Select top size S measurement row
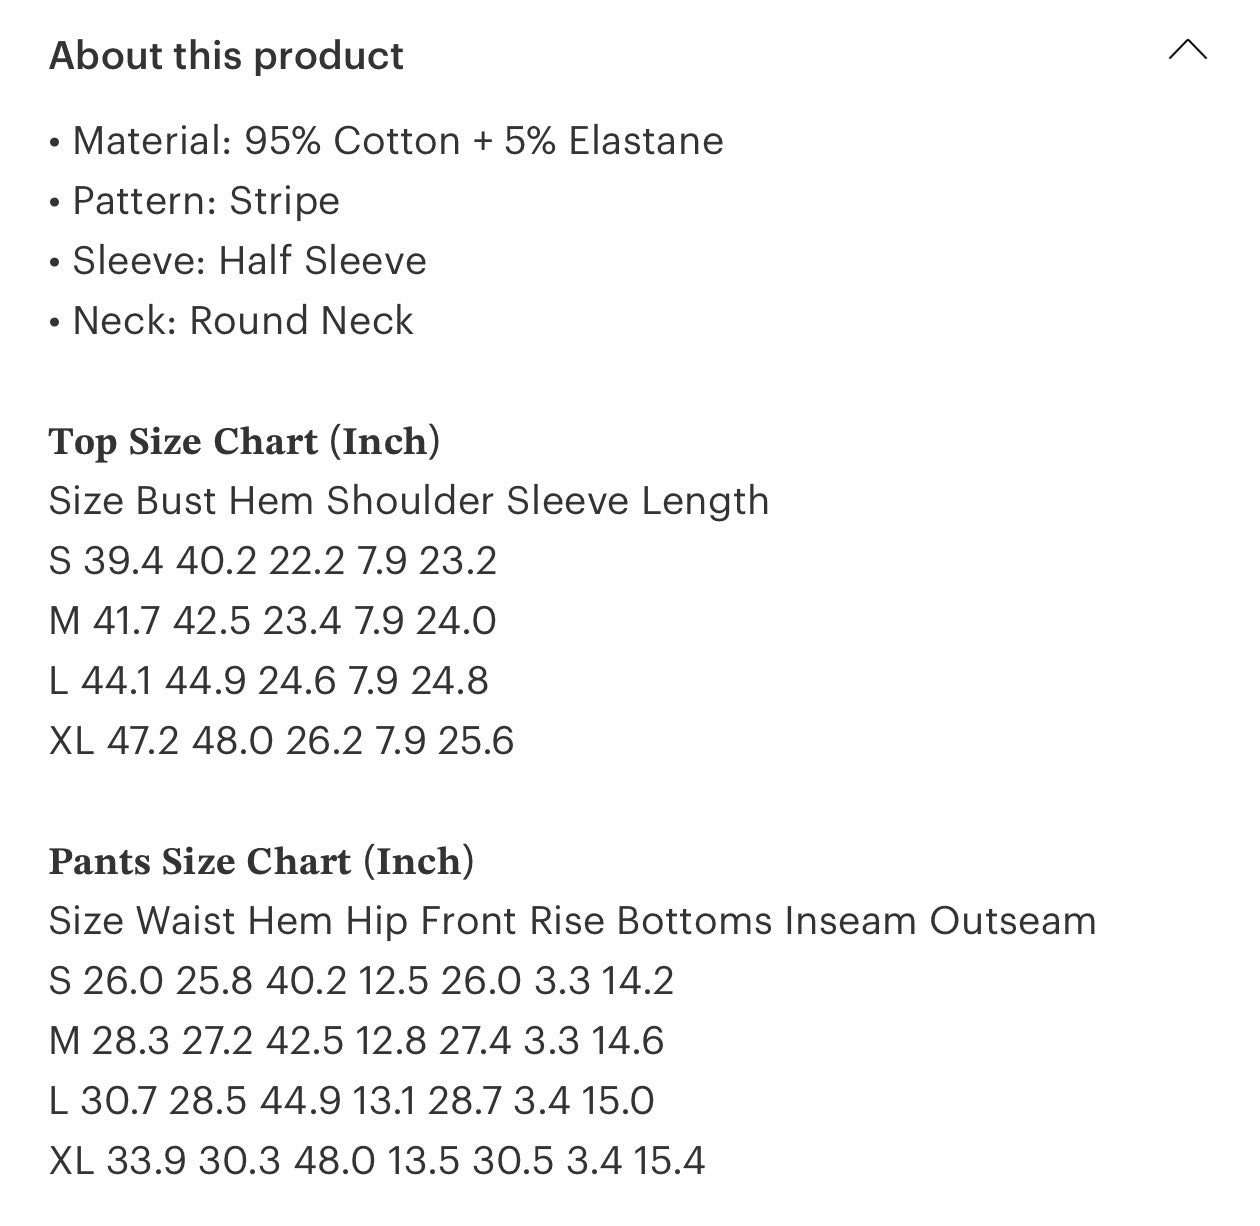Viewport: 1260px width, 1226px height. pyautogui.click(x=273, y=561)
